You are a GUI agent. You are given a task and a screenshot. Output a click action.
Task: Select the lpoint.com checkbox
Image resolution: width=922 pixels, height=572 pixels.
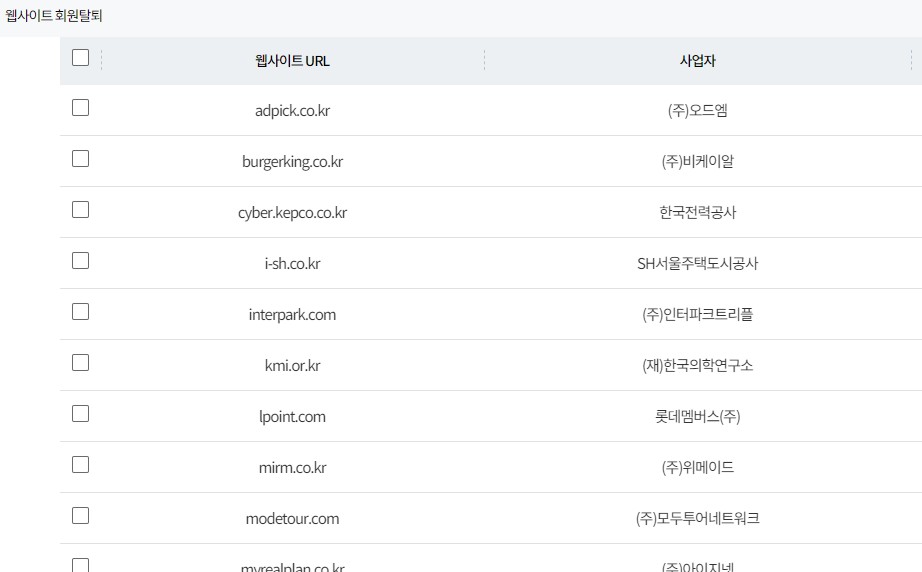(81, 414)
